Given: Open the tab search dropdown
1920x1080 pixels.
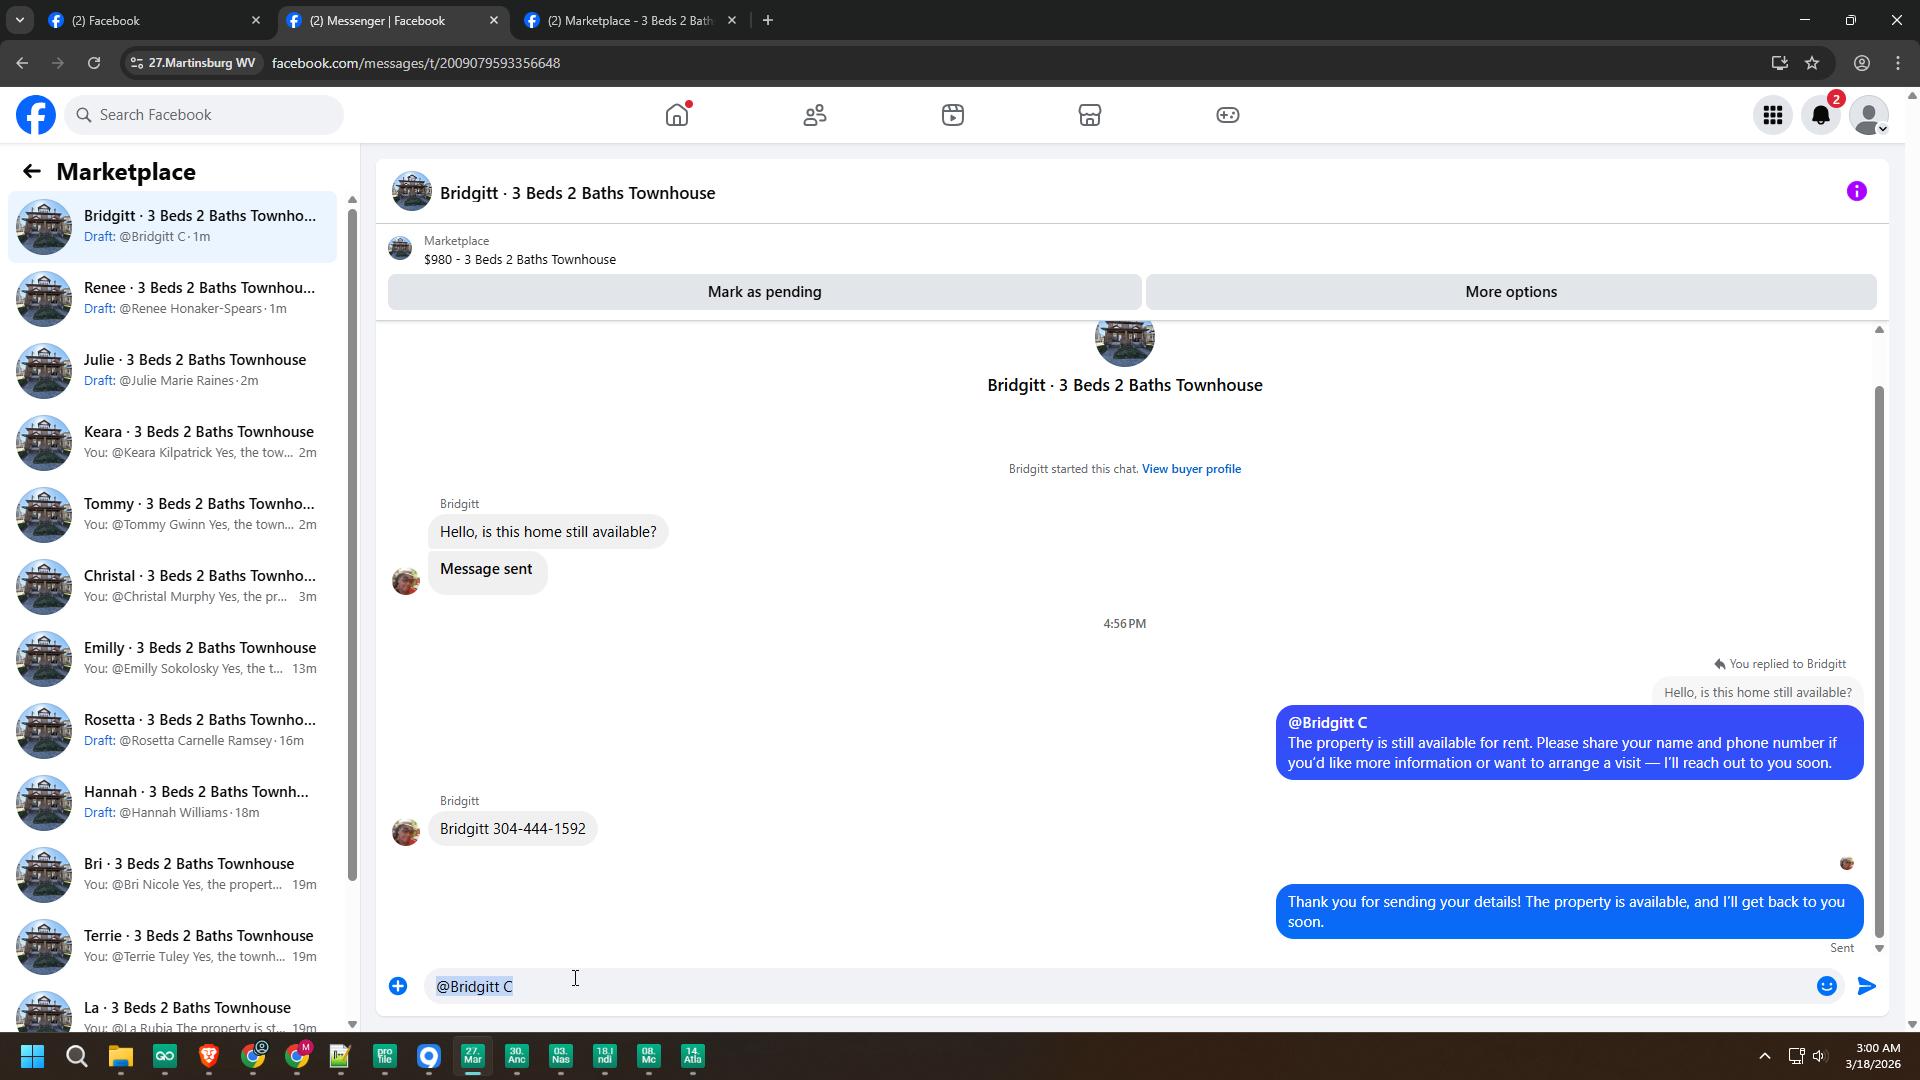Looking at the screenshot, I should click(x=19, y=20).
